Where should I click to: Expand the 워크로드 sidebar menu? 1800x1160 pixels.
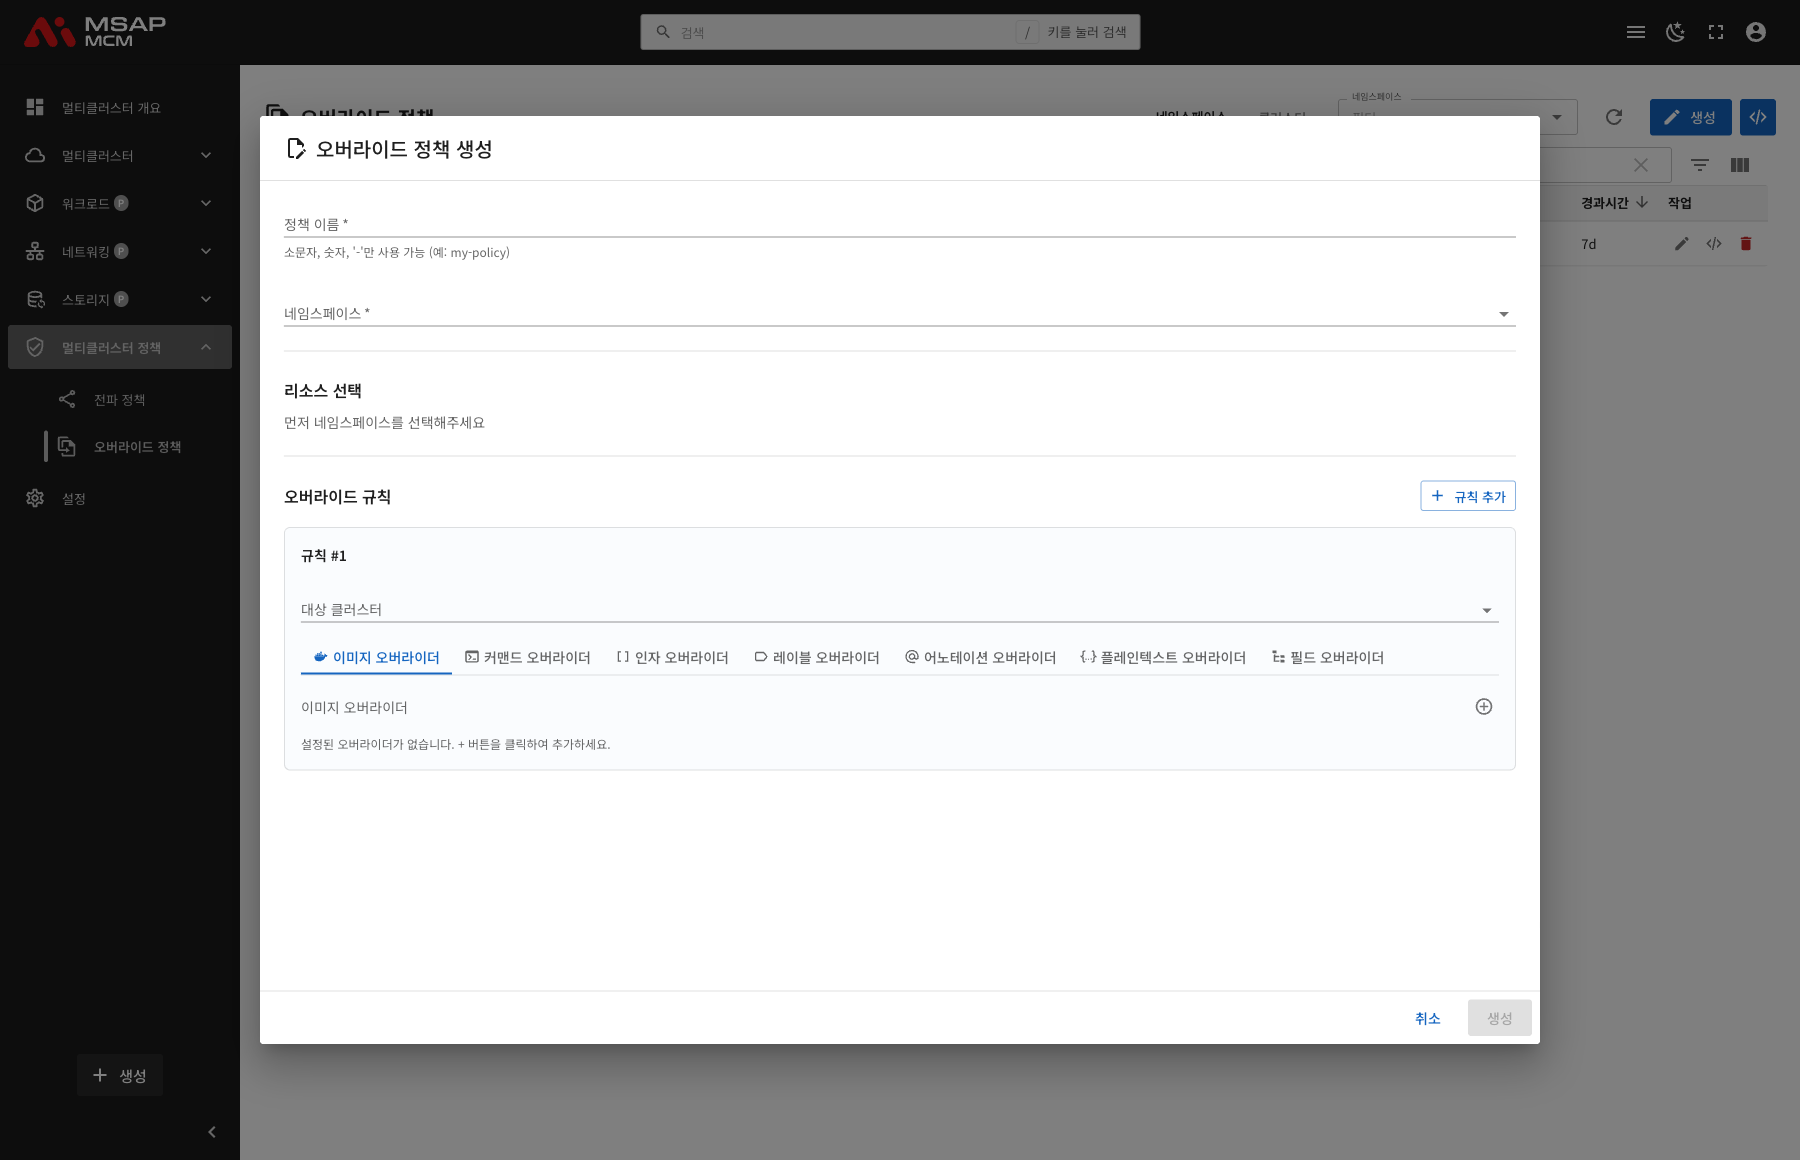[x=120, y=203]
